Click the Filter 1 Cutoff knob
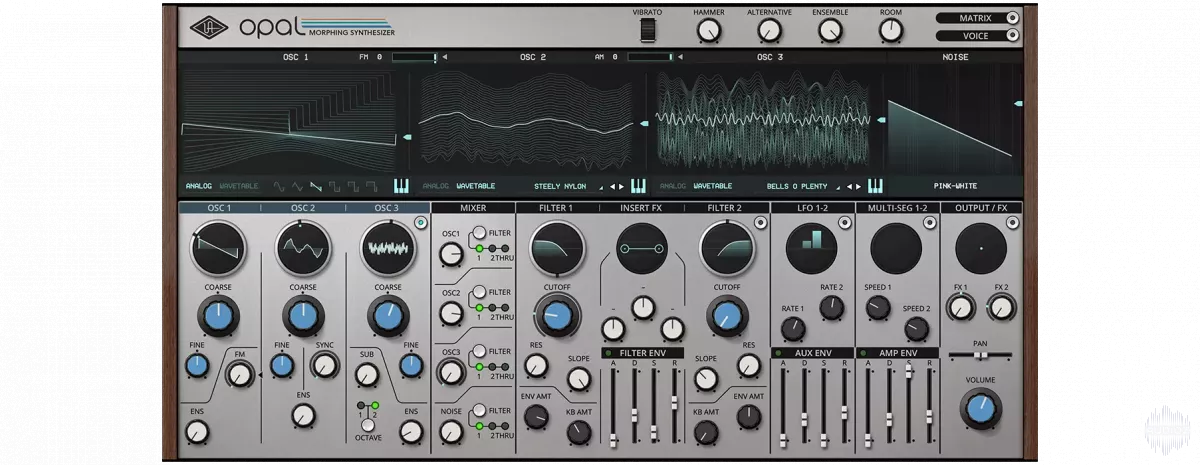 click(557, 317)
